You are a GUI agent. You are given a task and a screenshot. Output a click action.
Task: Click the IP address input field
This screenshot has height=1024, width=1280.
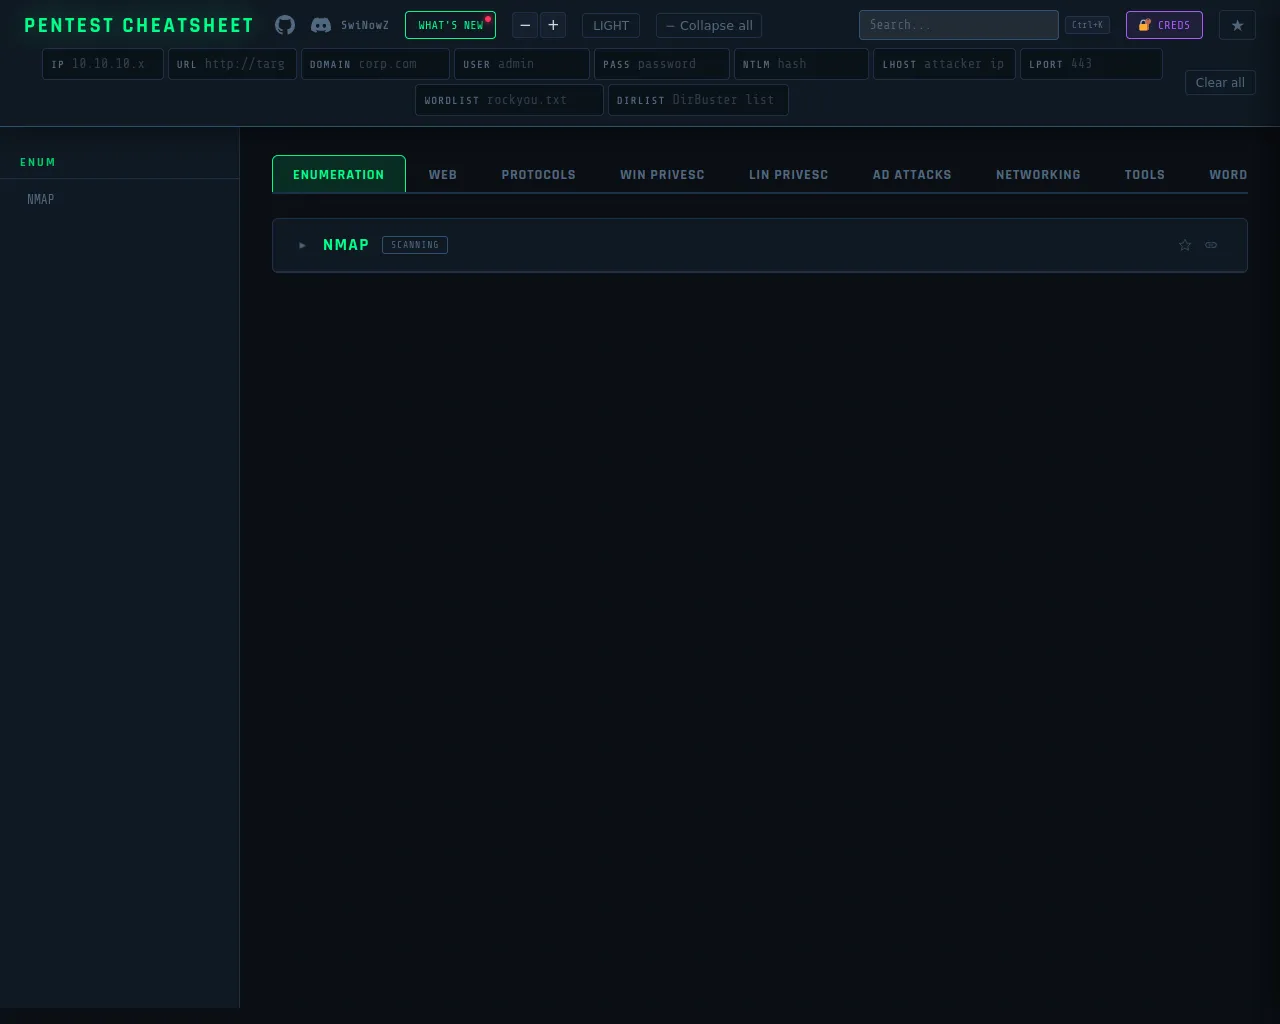(112, 64)
